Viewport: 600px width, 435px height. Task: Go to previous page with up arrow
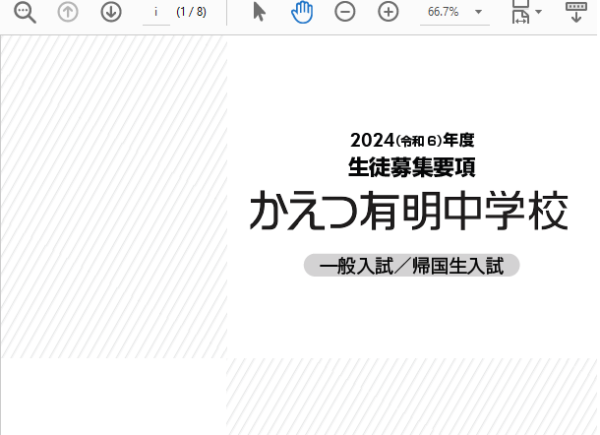68,12
